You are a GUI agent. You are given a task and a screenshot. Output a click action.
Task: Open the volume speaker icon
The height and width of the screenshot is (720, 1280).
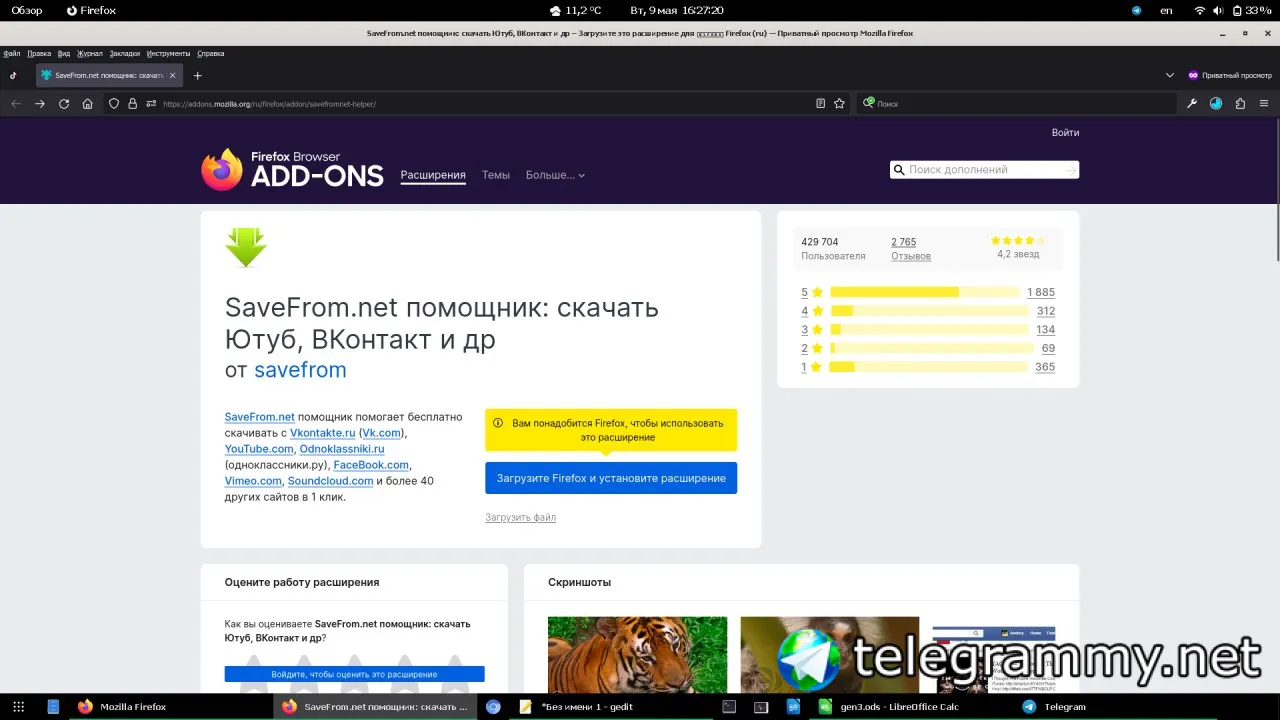1218,10
